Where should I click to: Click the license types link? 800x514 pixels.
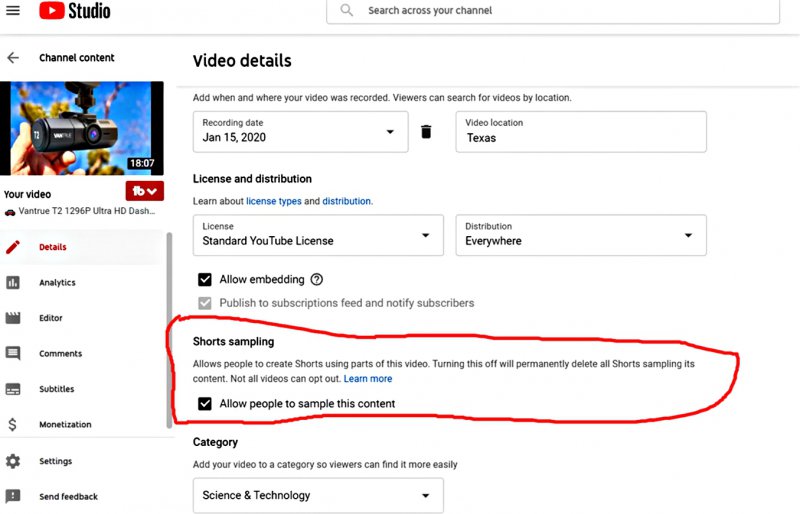point(273,201)
